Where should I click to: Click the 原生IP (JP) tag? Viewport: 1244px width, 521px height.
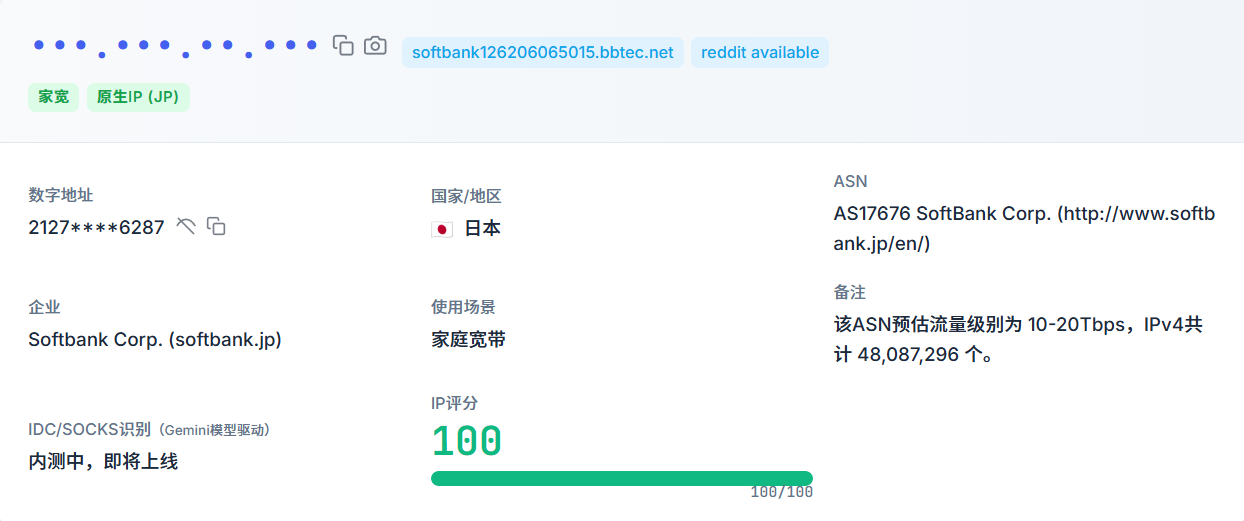click(138, 97)
